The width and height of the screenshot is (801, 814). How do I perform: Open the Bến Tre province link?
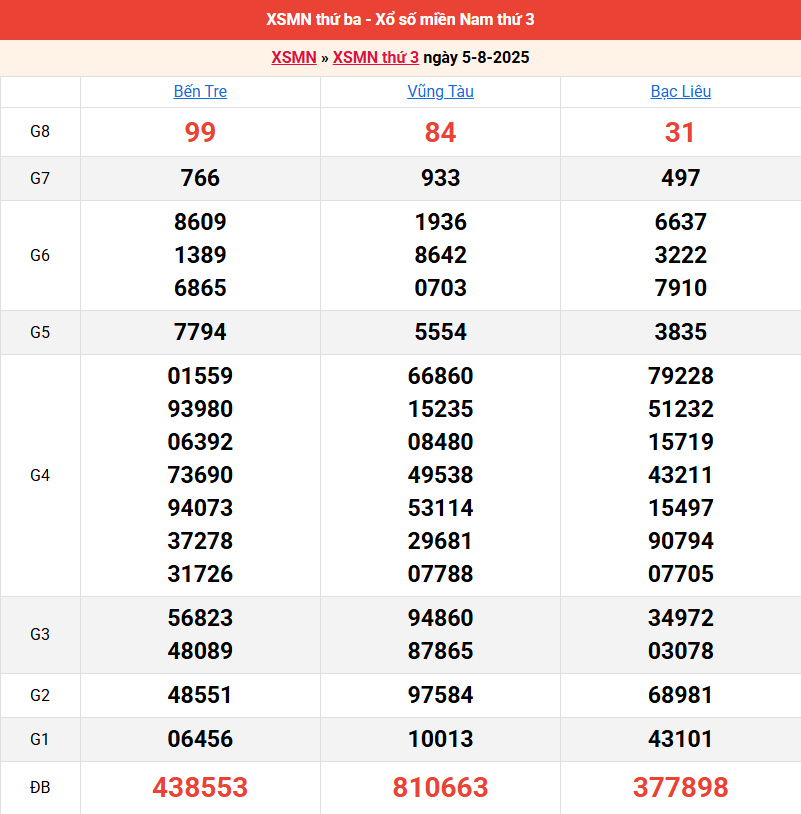click(200, 91)
